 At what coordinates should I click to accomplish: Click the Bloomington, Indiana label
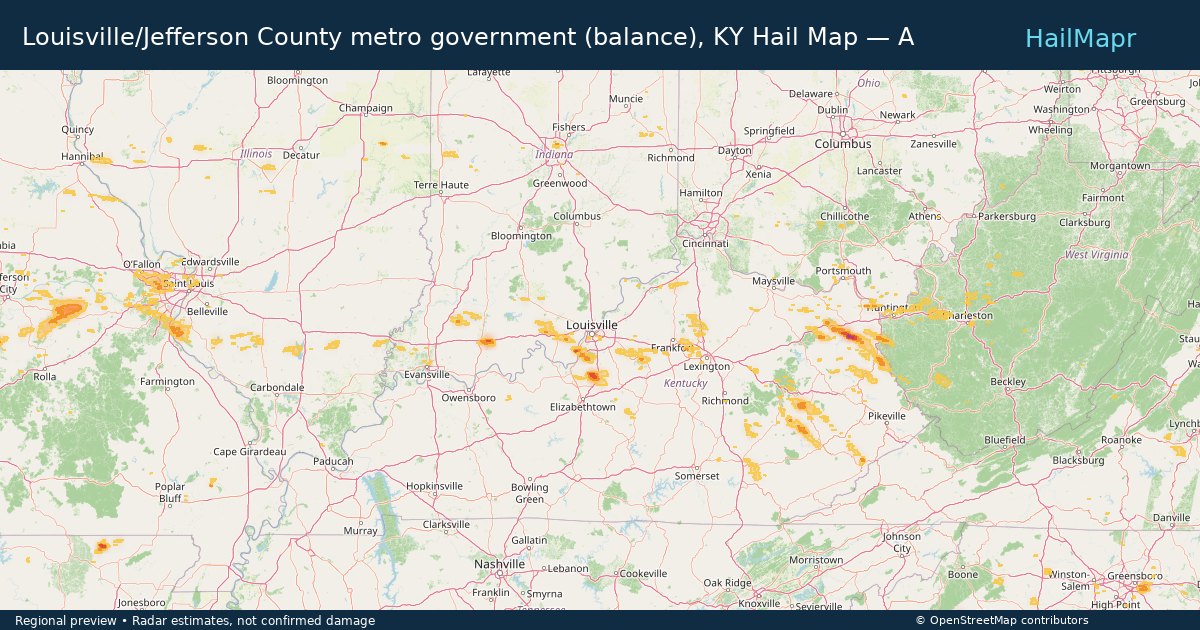point(521,236)
